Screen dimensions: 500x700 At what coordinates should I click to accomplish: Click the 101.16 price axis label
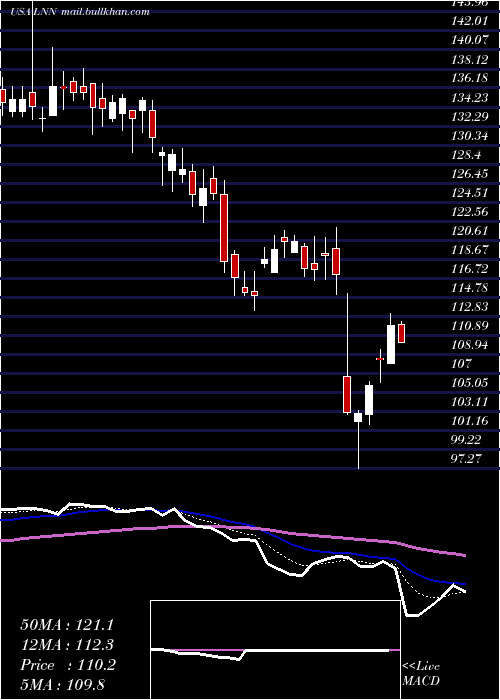pyautogui.click(x=468, y=421)
